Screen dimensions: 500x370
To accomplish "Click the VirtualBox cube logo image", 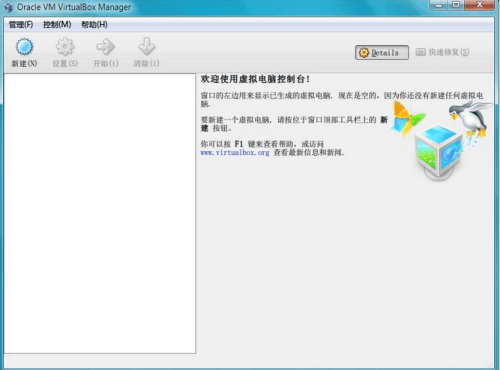I will tap(439, 153).
